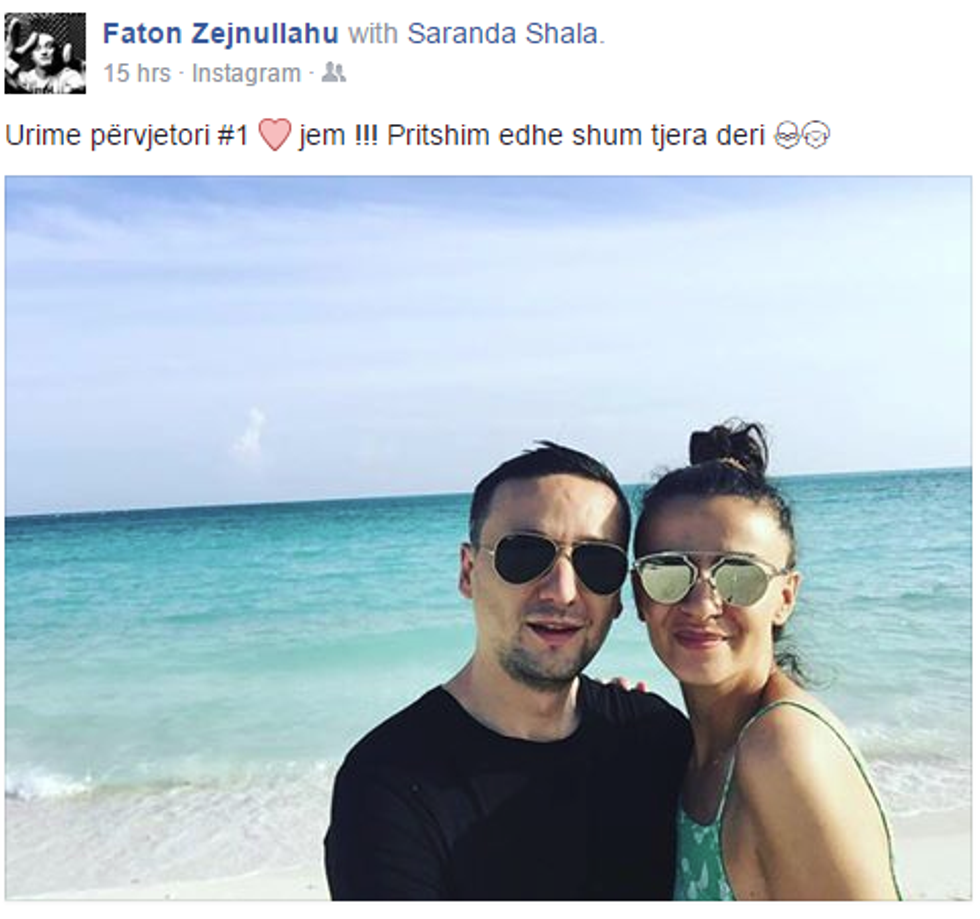Click the last smiley emoji in caption

point(816,136)
